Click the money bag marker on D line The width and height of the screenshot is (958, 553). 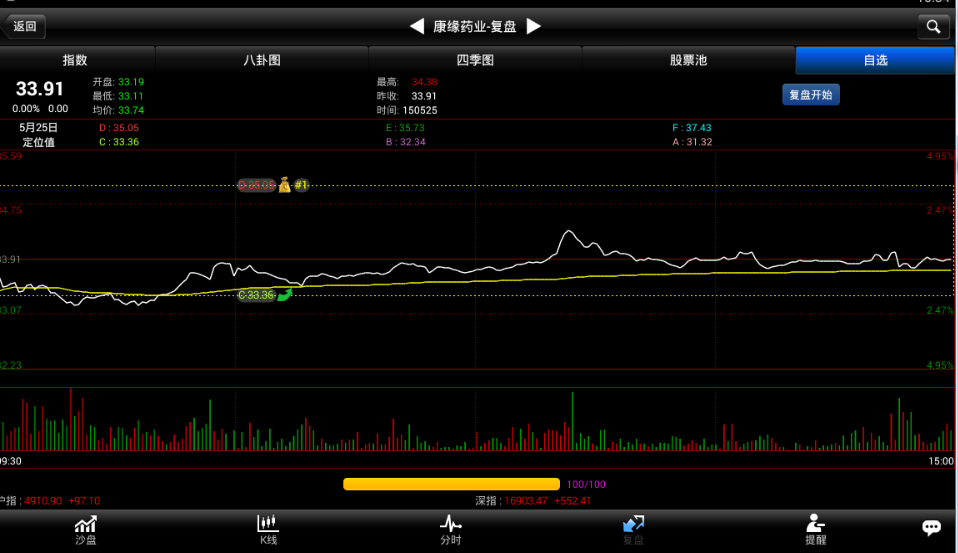(285, 185)
